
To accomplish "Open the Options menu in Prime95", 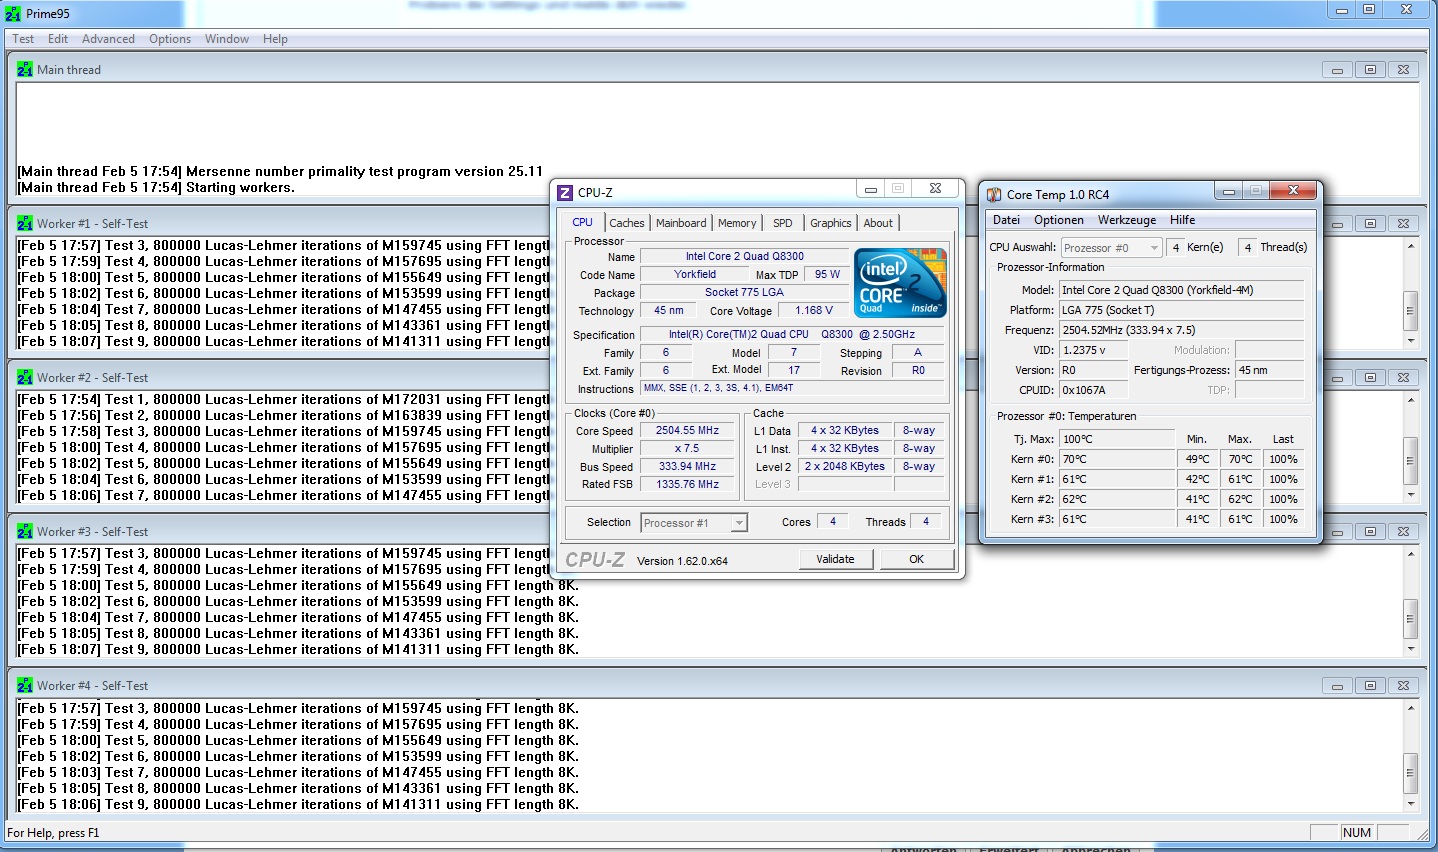I will point(170,39).
